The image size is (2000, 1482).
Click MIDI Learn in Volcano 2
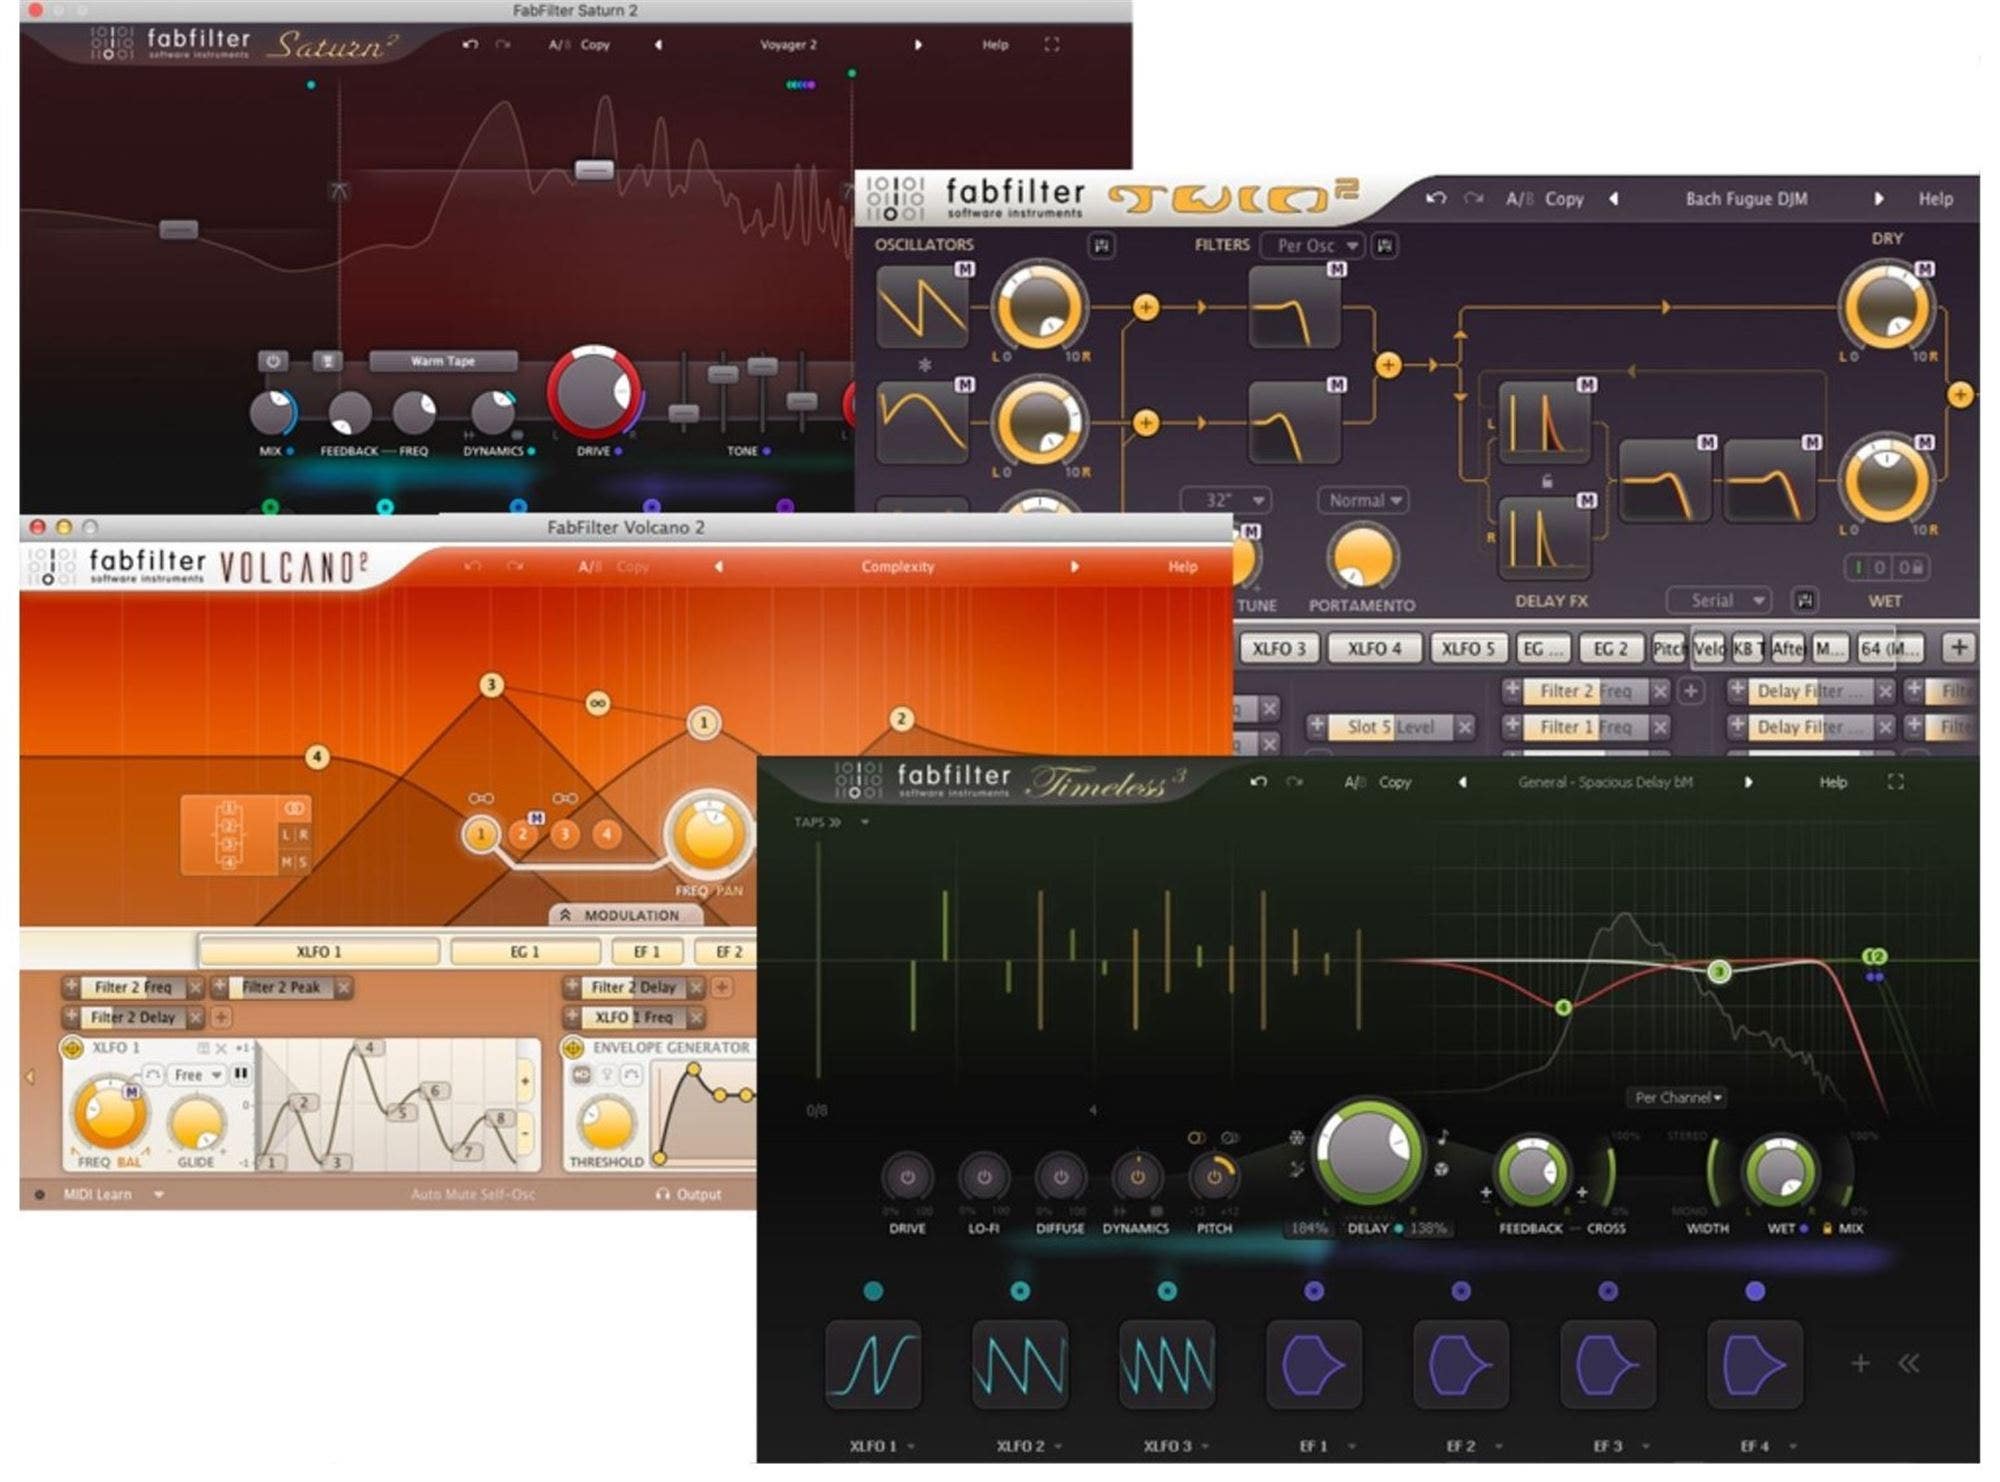[x=97, y=1195]
